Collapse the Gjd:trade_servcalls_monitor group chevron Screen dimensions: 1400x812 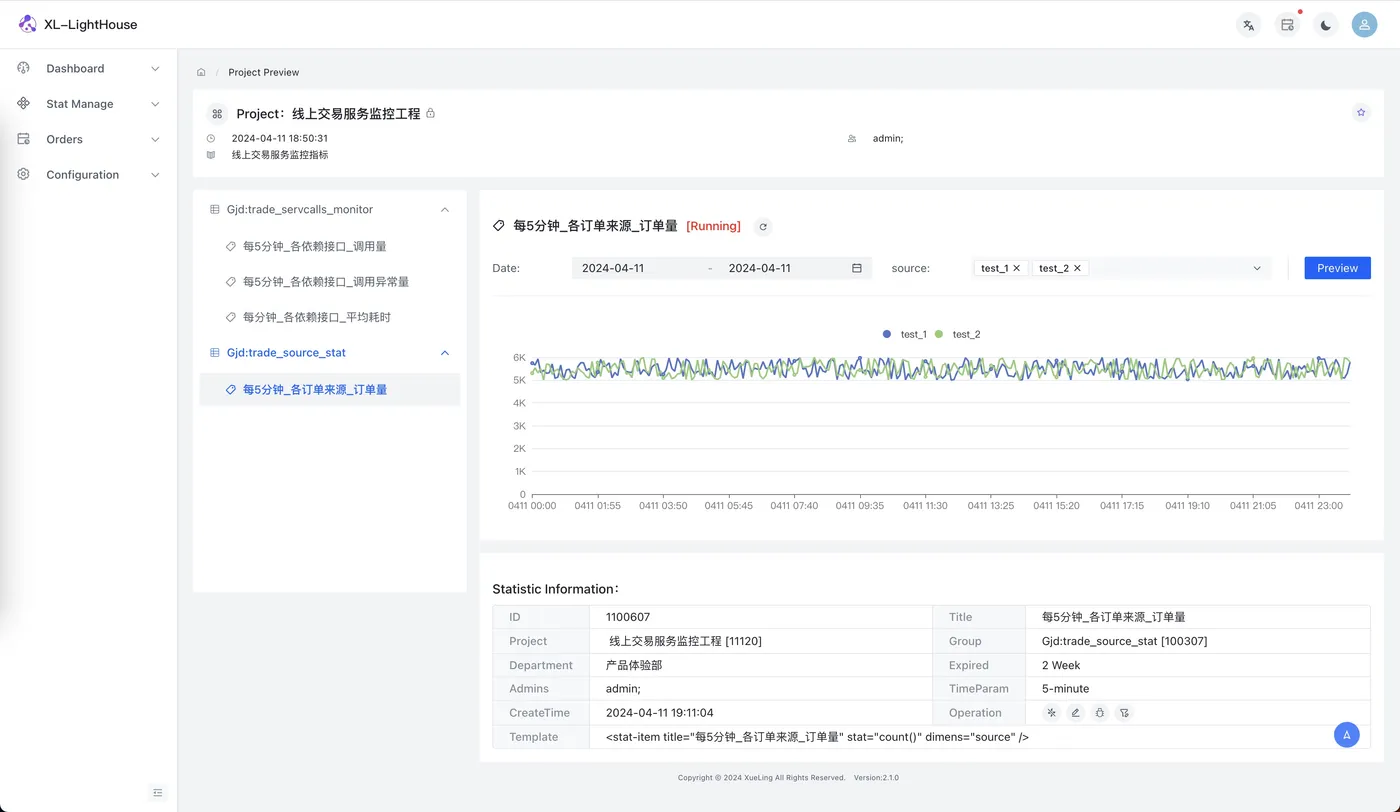(x=445, y=210)
